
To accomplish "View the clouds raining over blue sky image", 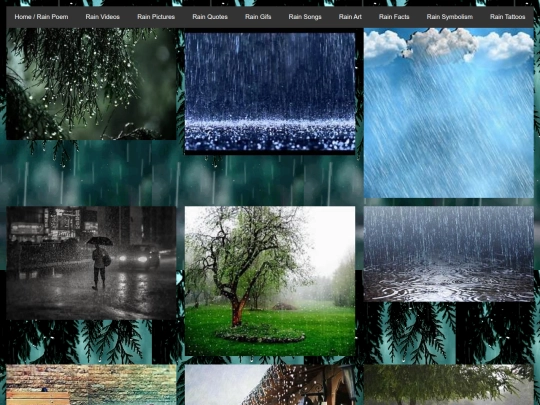I will point(449,113).
